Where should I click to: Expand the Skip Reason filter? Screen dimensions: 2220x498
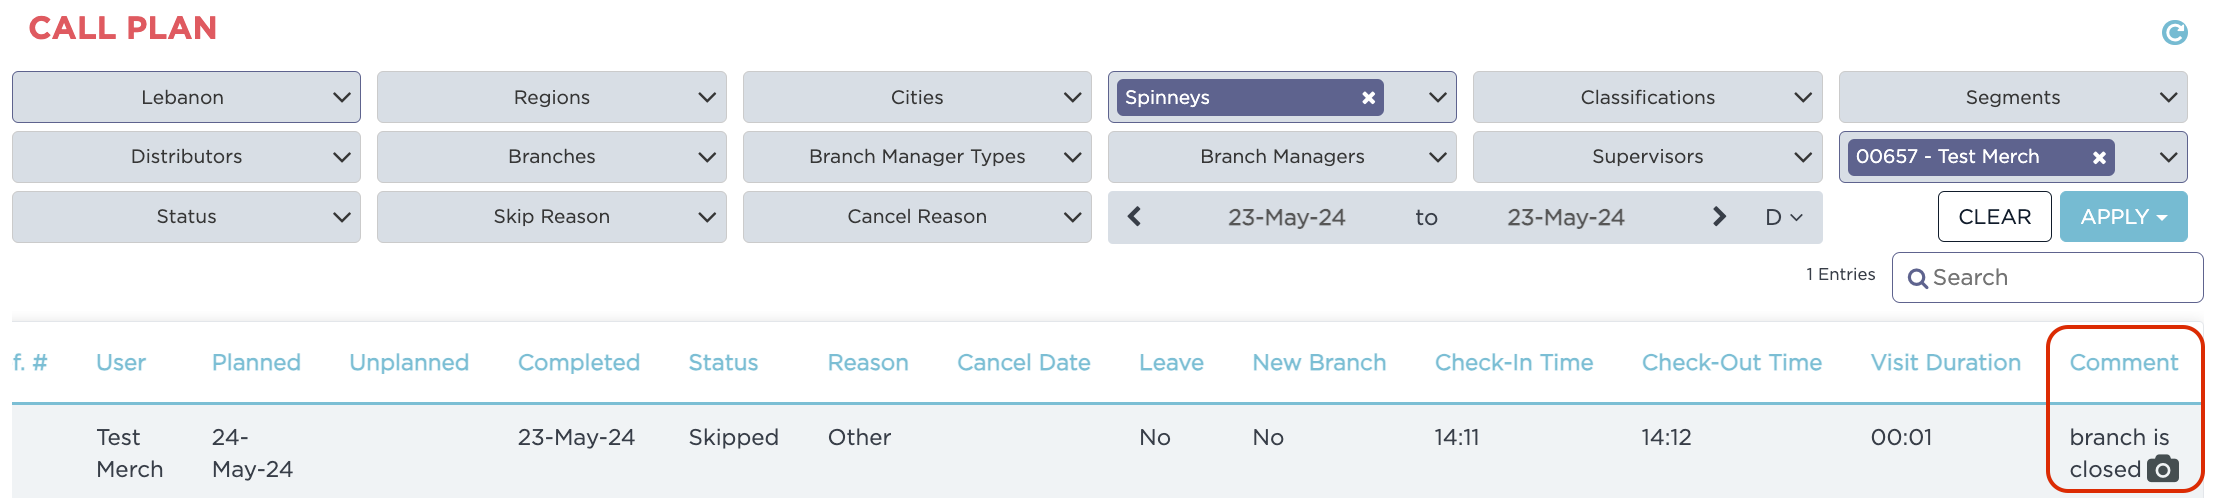pos(551,217)
